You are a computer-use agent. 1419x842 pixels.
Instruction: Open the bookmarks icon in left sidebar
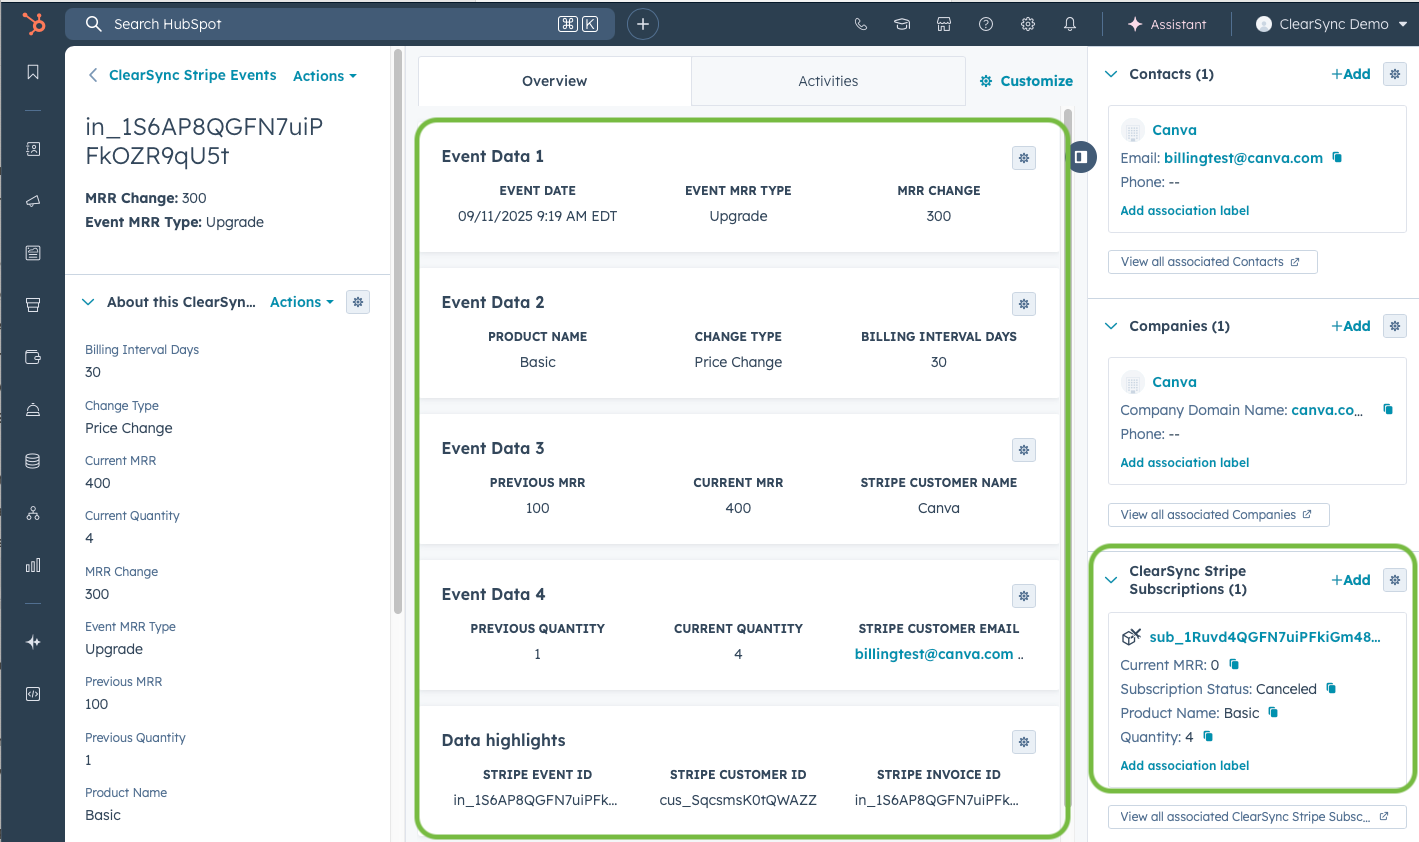33,72
